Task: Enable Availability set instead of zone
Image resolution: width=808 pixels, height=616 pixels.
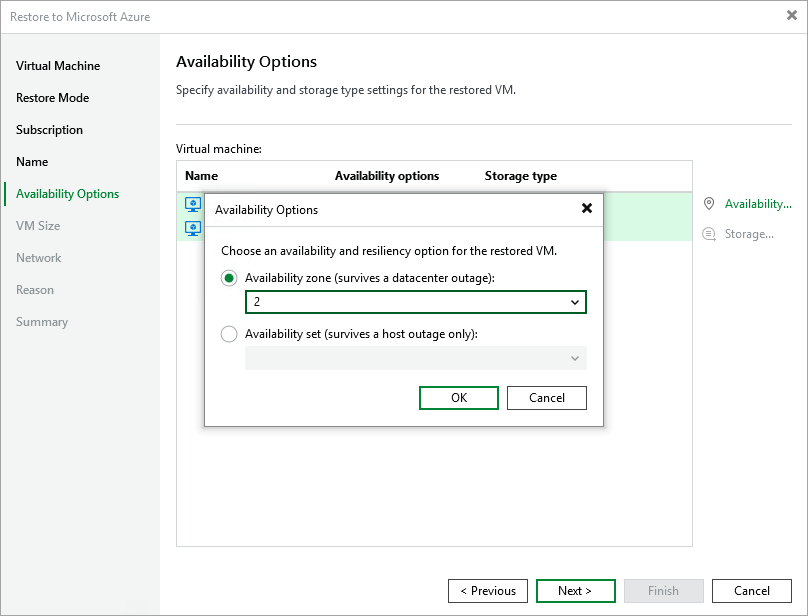Action: [x=228, y=334]
